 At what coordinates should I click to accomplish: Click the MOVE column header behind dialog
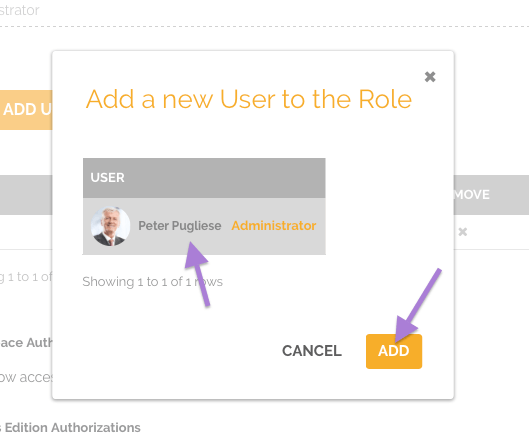(x=471, y=195)
